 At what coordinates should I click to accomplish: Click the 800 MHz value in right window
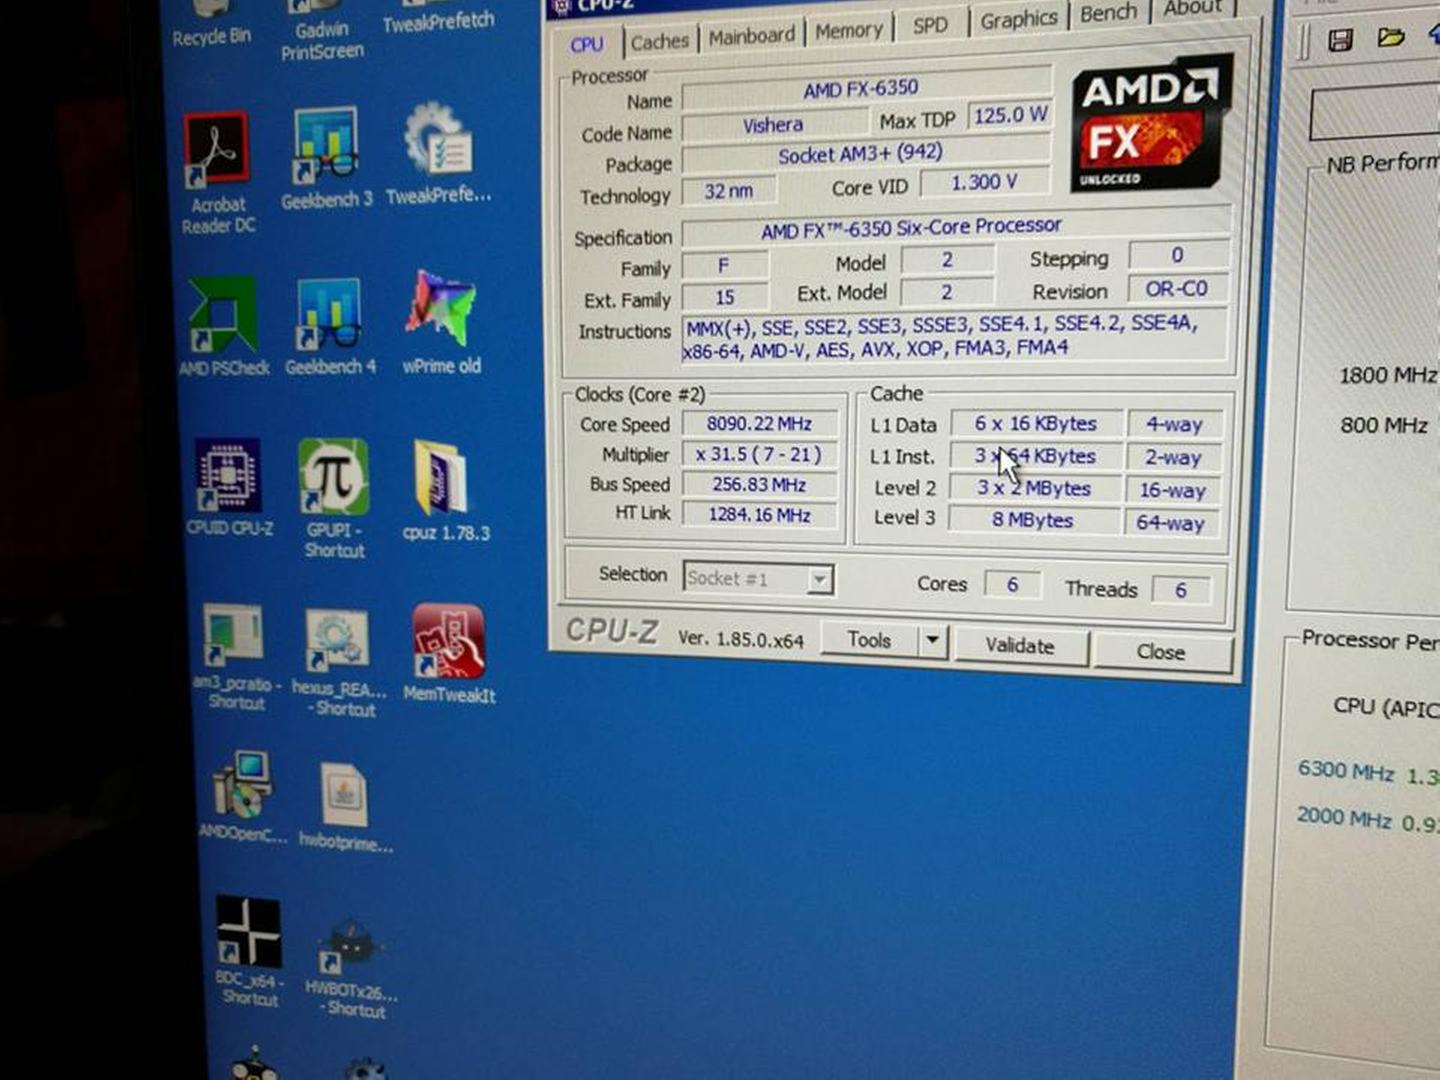[1384, 426]
